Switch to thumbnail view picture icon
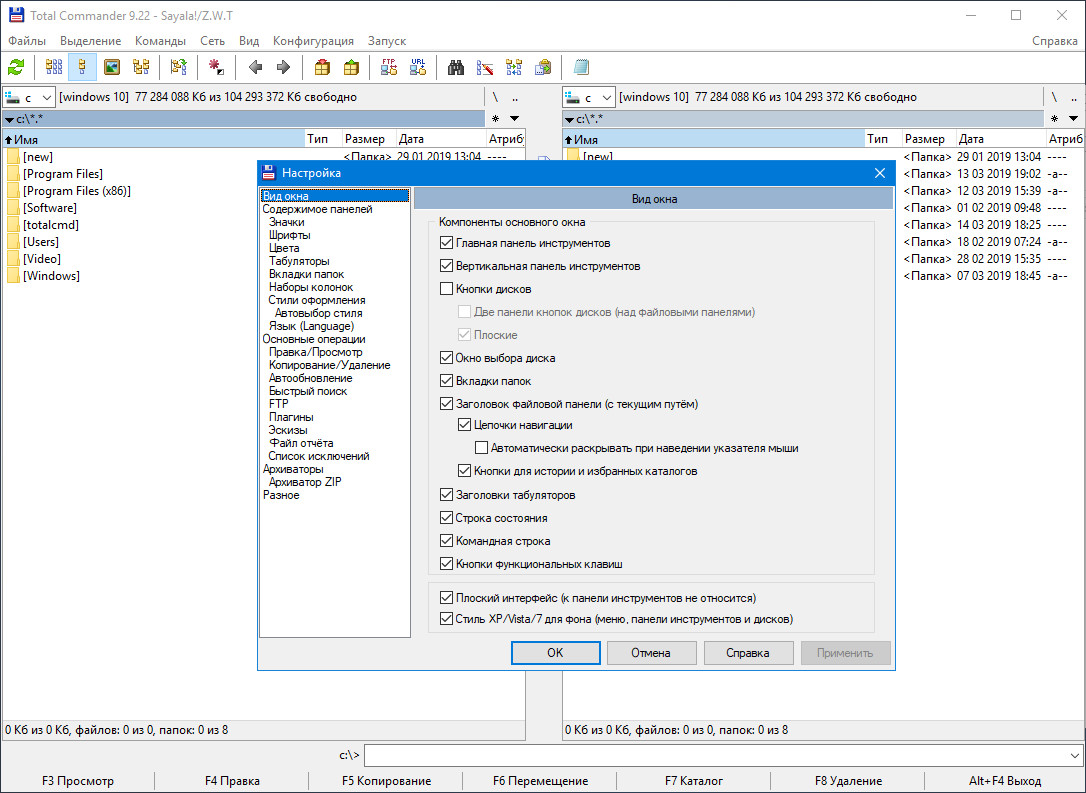1086x793 pixels. tap(112, 68)
